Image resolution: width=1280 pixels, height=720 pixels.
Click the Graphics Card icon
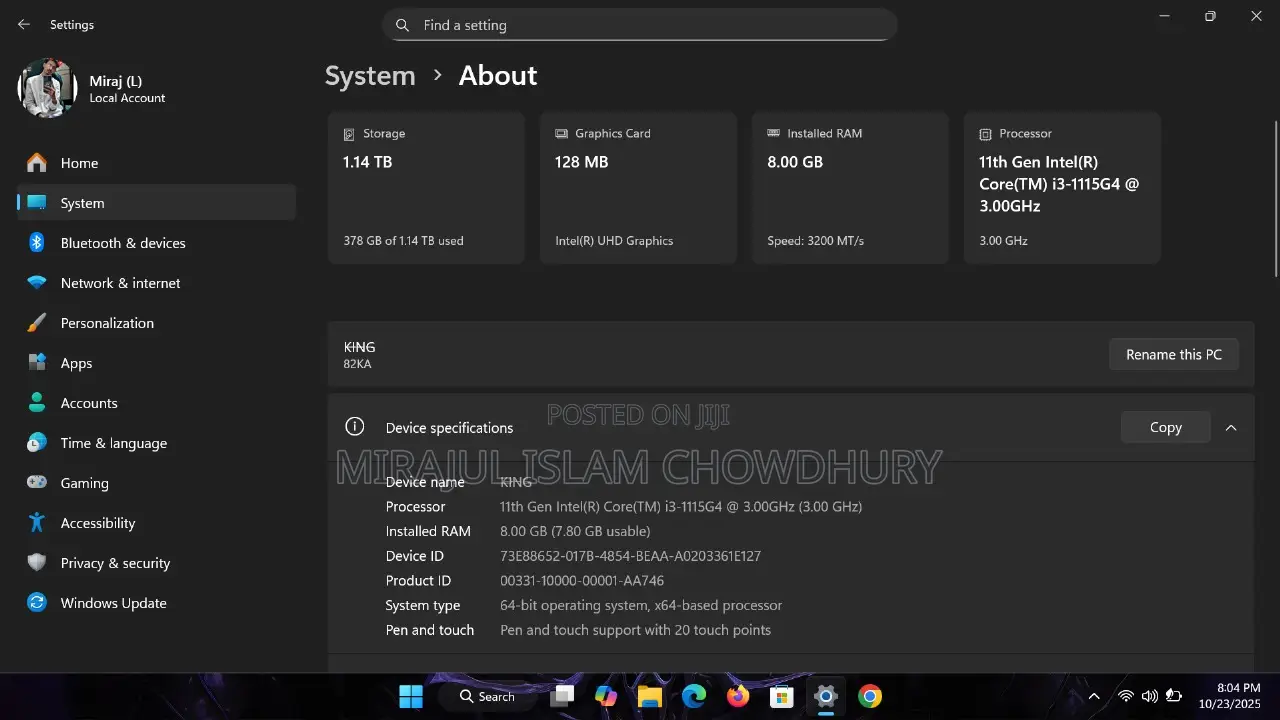[561, 133]
